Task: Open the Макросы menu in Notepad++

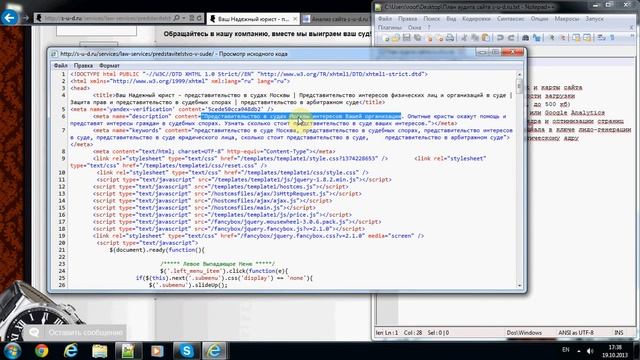Action: point(567,19)
